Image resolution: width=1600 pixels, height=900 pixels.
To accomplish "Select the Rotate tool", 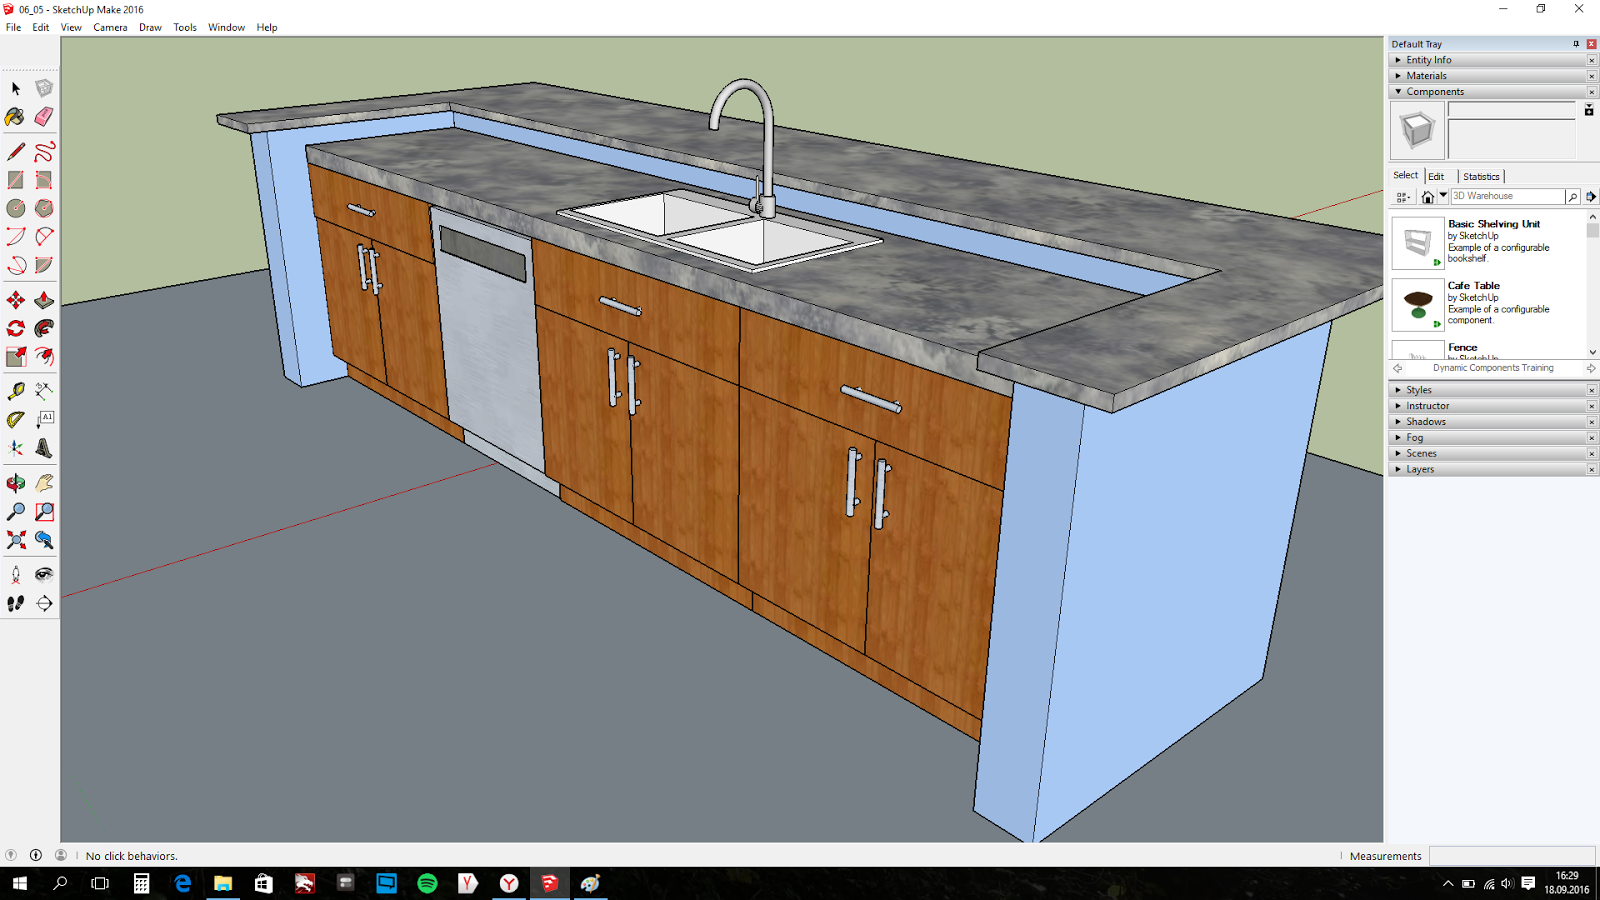I will [16, 328].
